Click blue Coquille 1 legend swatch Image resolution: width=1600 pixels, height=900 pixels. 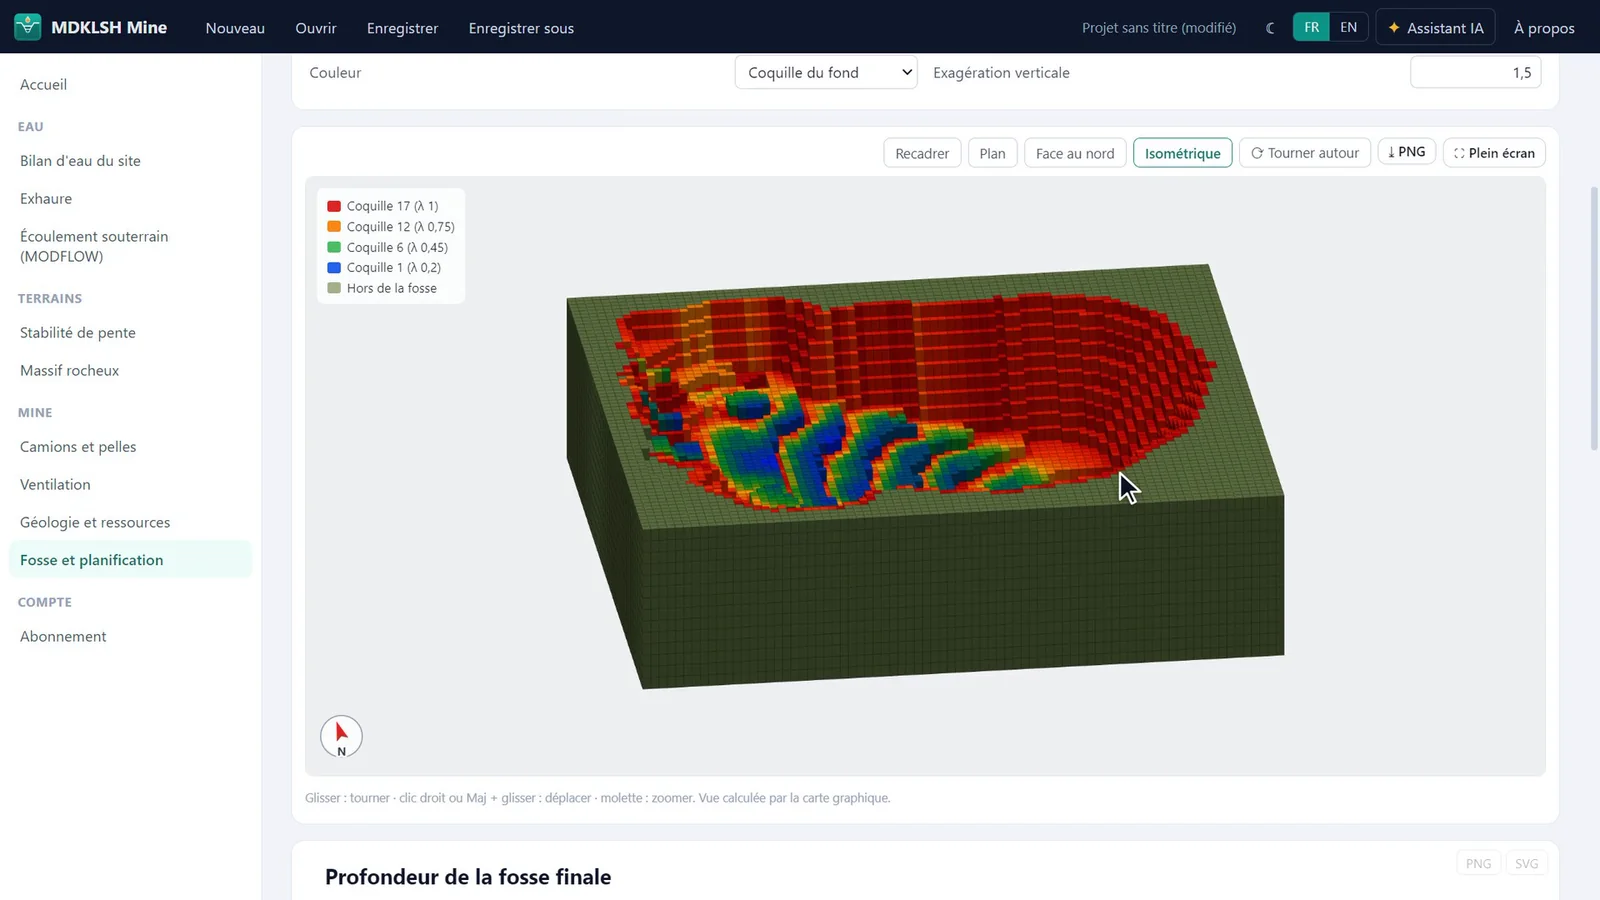[x=334, y=268]
